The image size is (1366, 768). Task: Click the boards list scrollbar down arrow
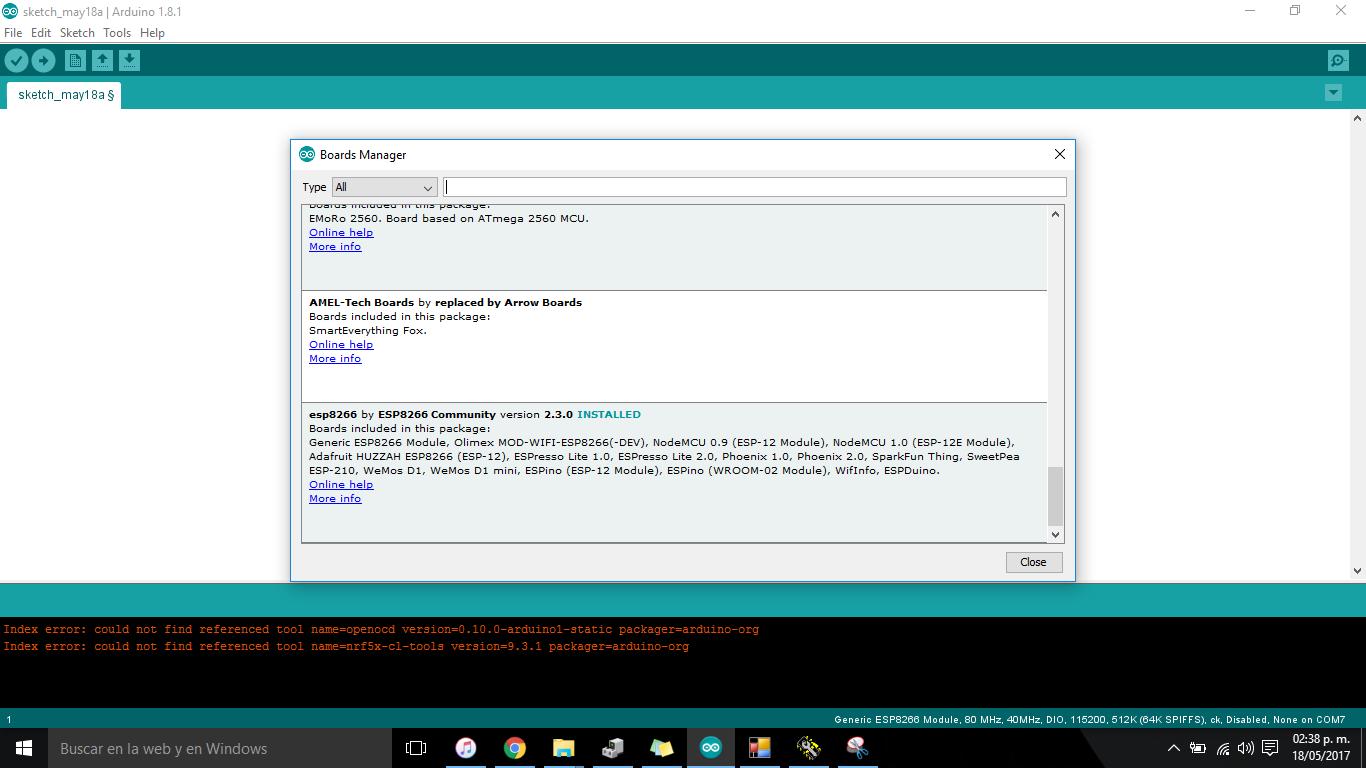(x=1055, y=535)
